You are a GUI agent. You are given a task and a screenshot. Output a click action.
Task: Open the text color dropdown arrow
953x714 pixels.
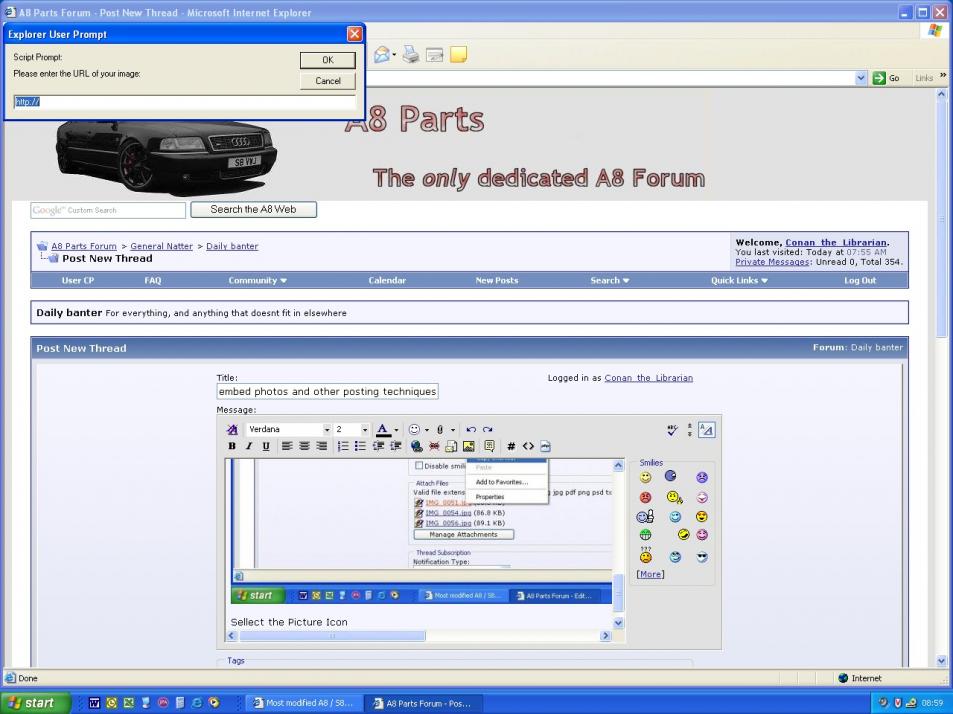click(x=396, y=430)
